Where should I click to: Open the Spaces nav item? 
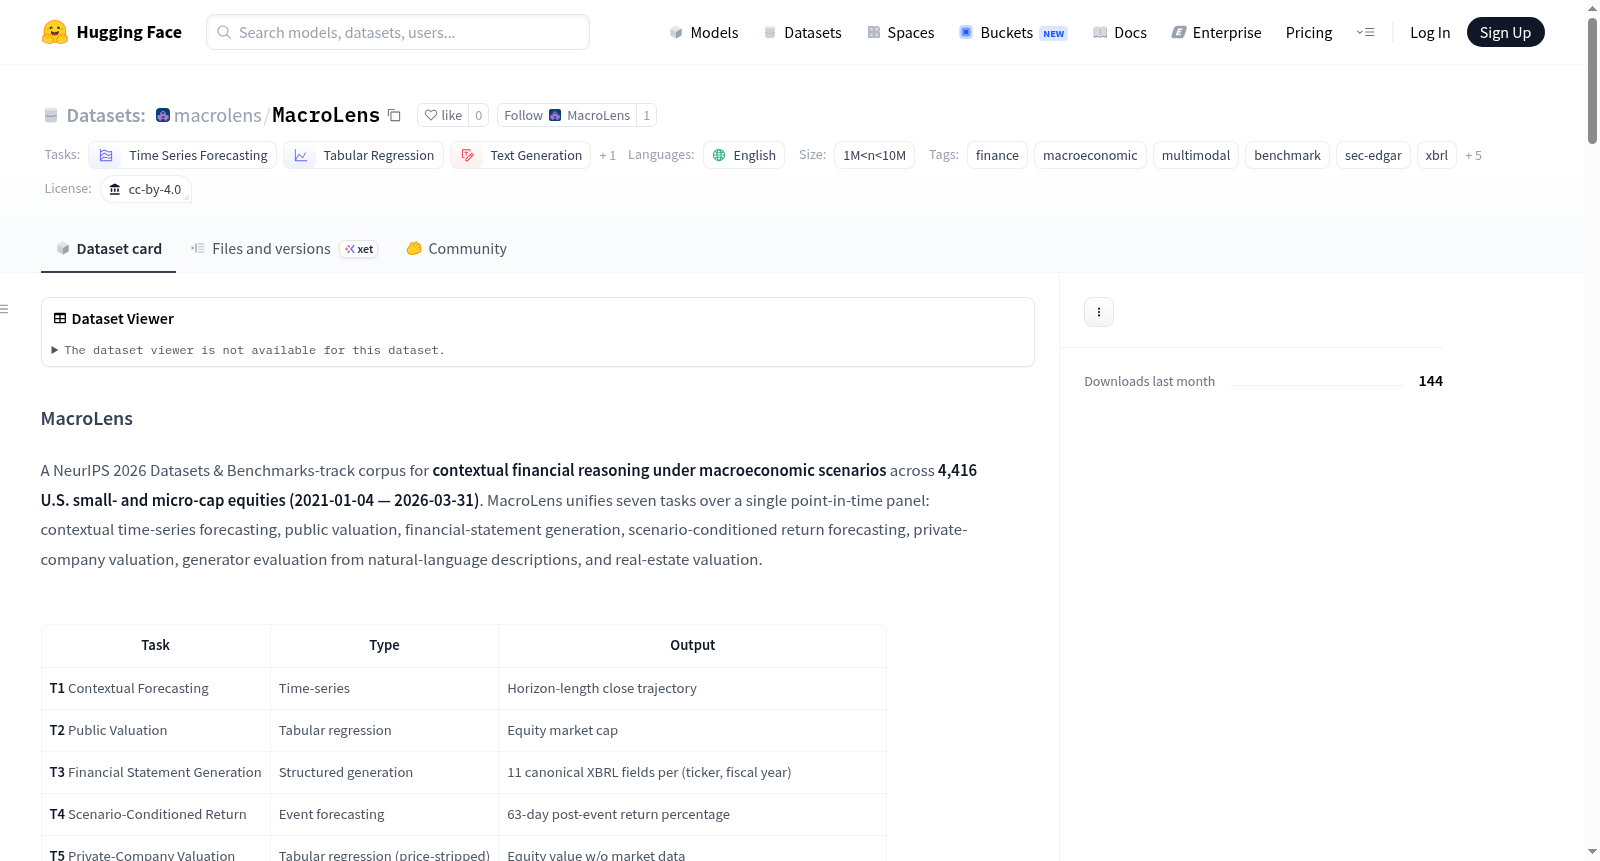pyautogui.click(x=900, y=32)
